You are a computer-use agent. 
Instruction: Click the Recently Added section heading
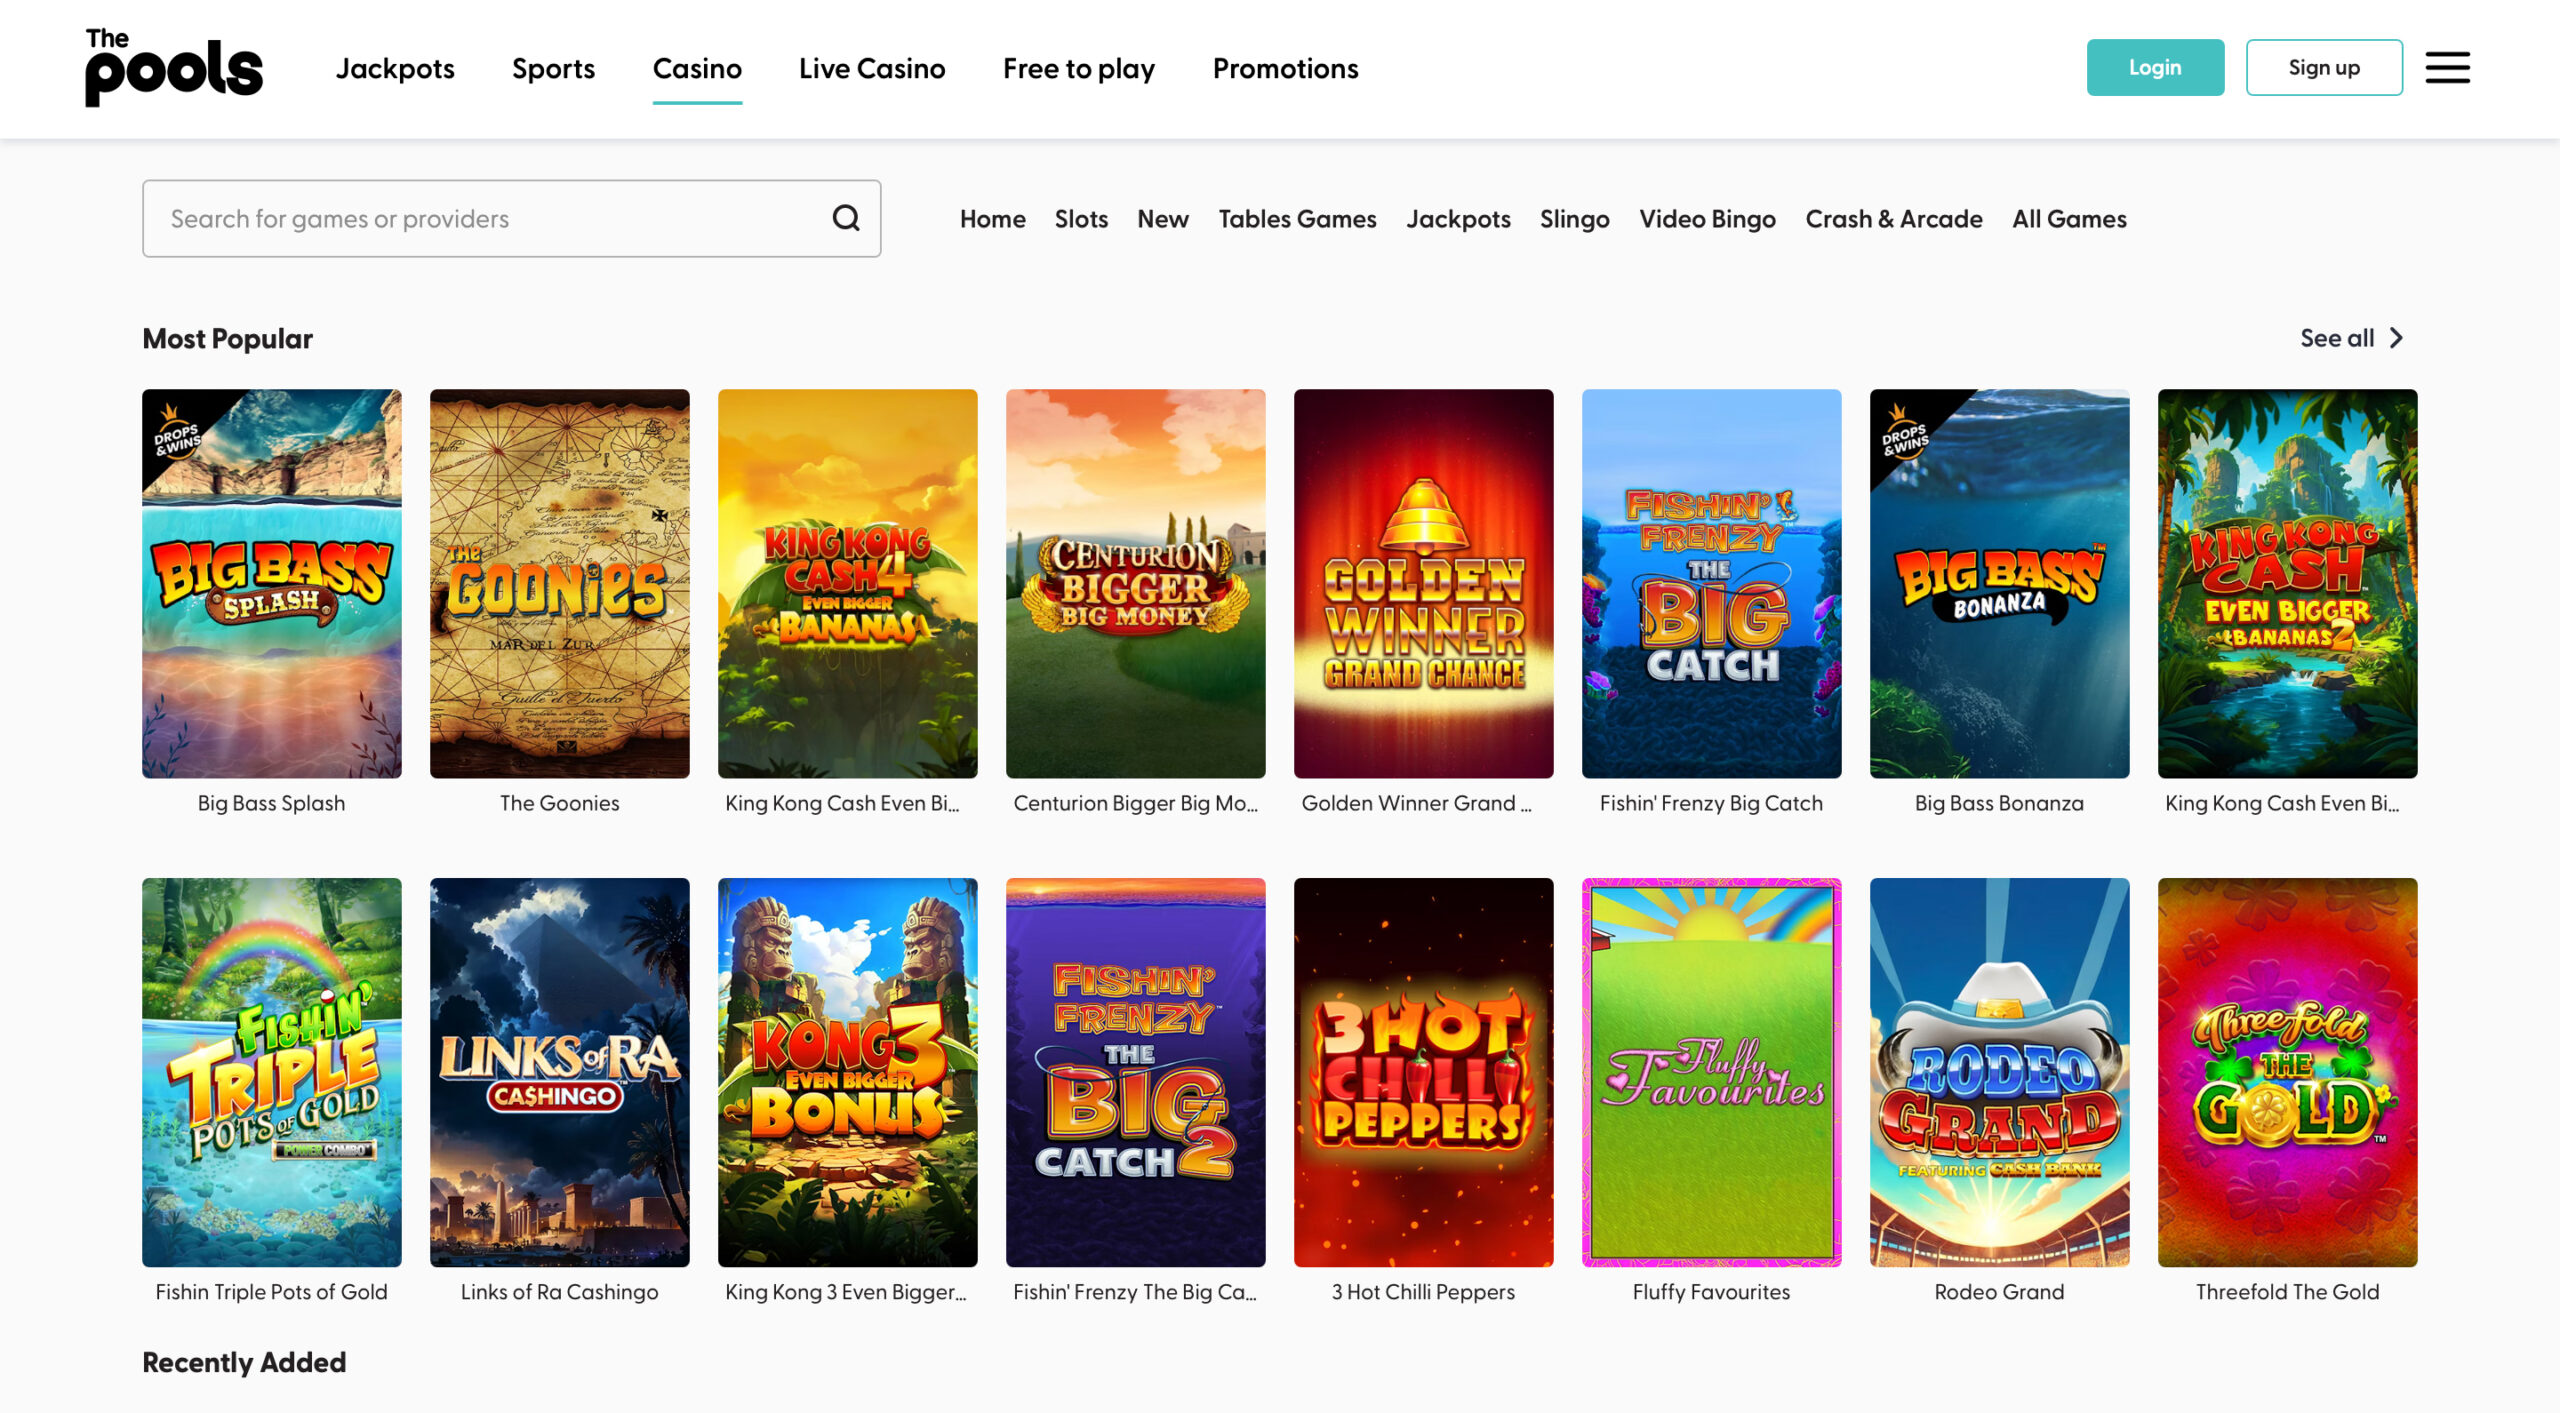tap(244, 1362)
